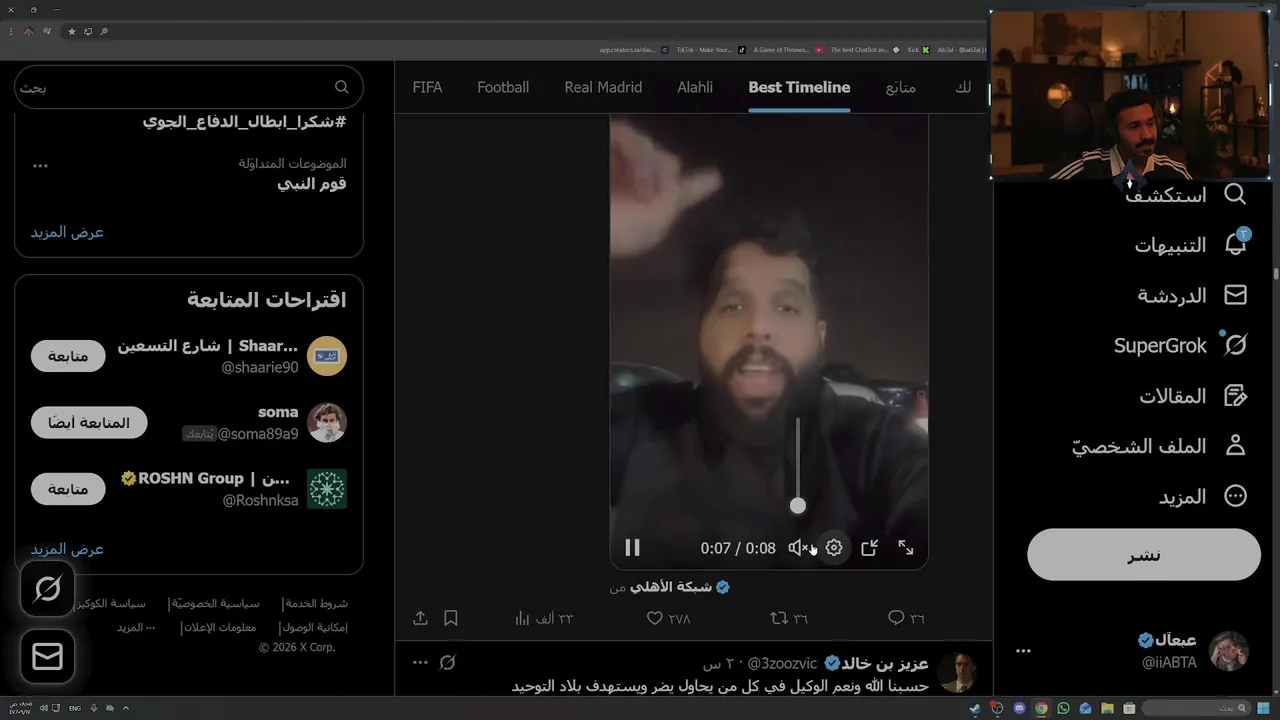Expand the video to fullscreen
The image size is (1280, 720).
[x=906, y=548]
